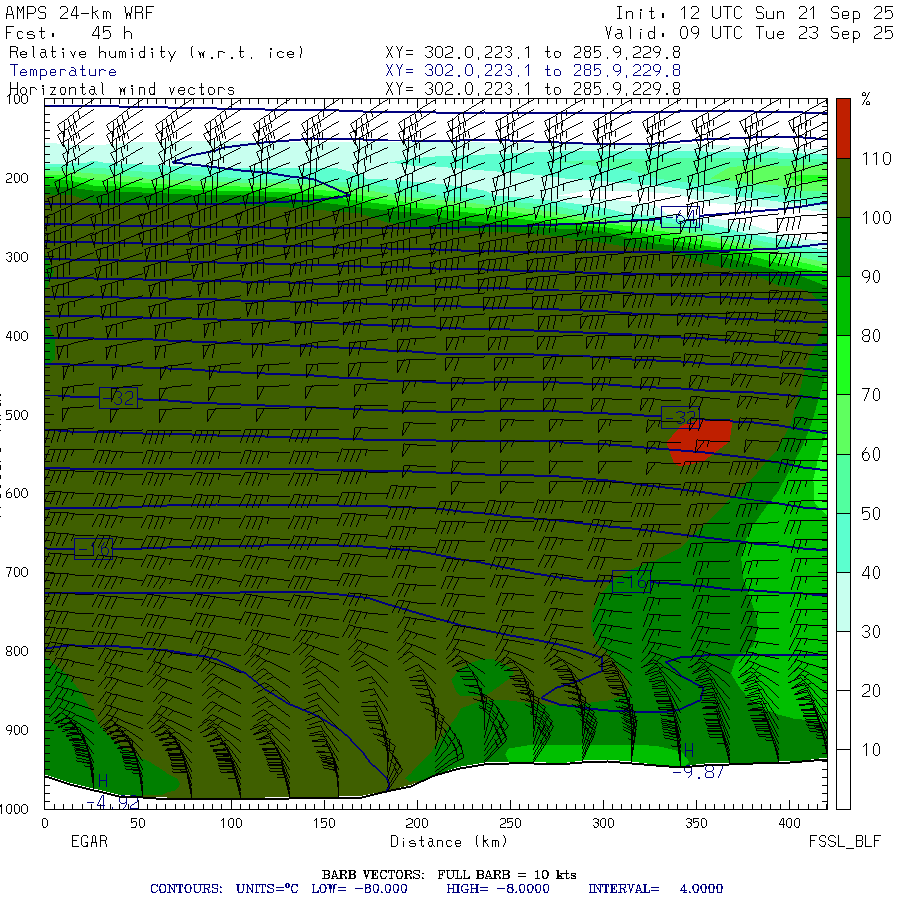Click the "FSSL_BLF" station label
Viewport: 900px width, 900px height.
pyautogui.click(x=844, y=841)
